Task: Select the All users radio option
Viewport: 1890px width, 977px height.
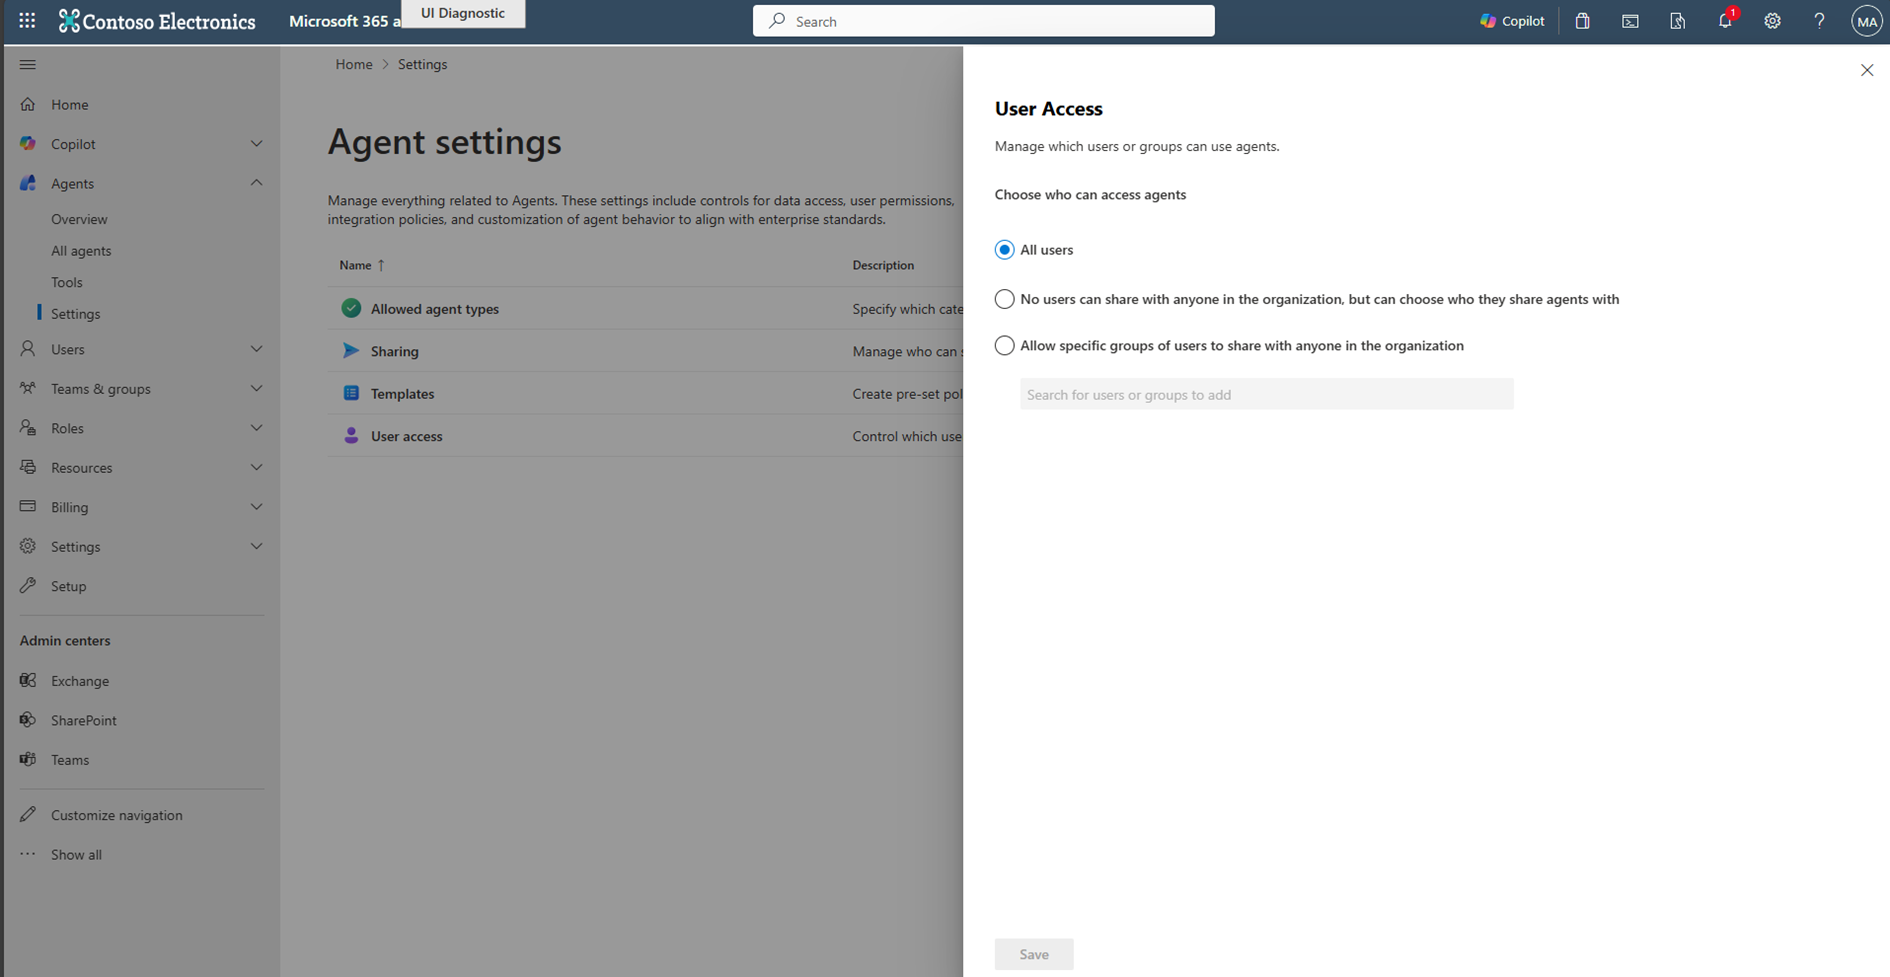Action: point(1004,250)
